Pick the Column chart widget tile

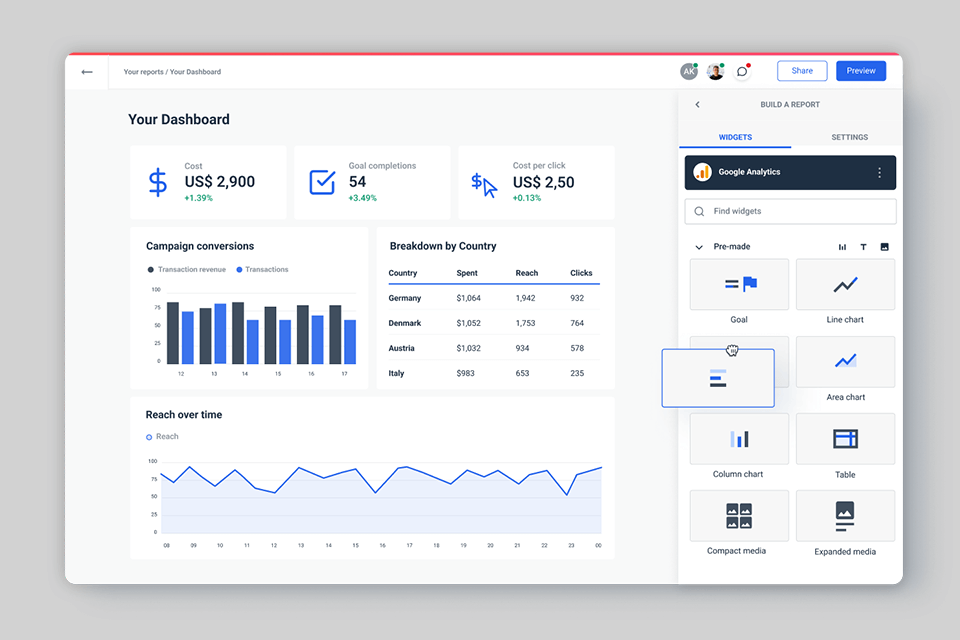pyautogui.click(x=739, y=439)
